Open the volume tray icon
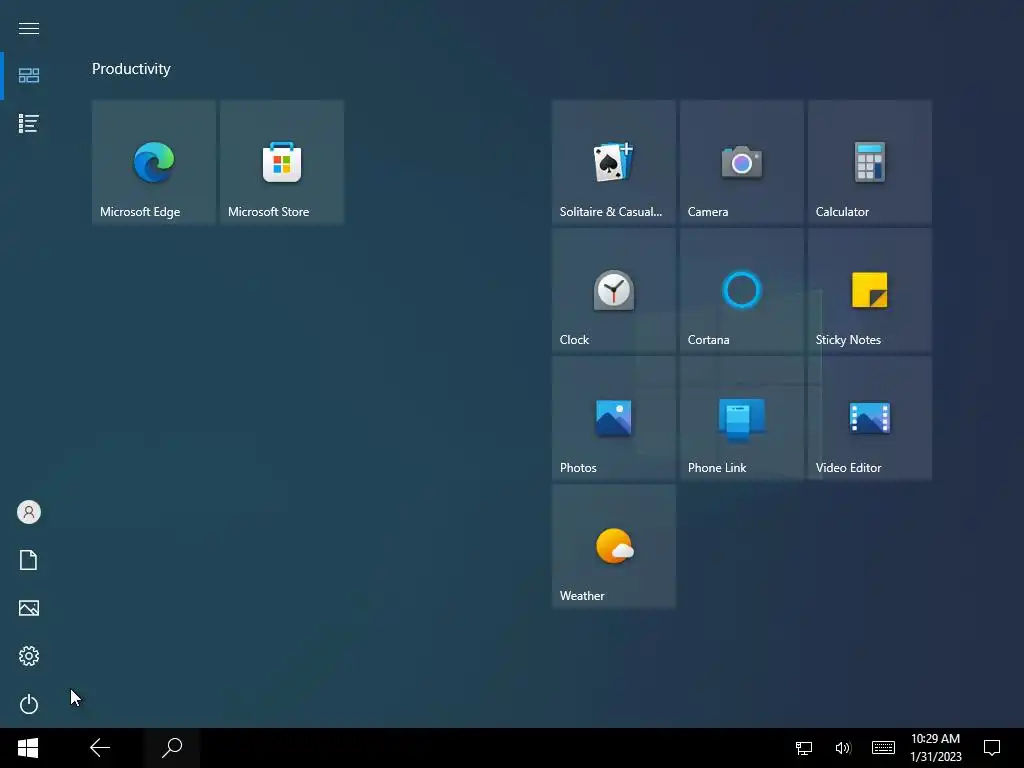The height and width of the screenshot is (768, 1024). pyautogui.click(x=843, y=748)
